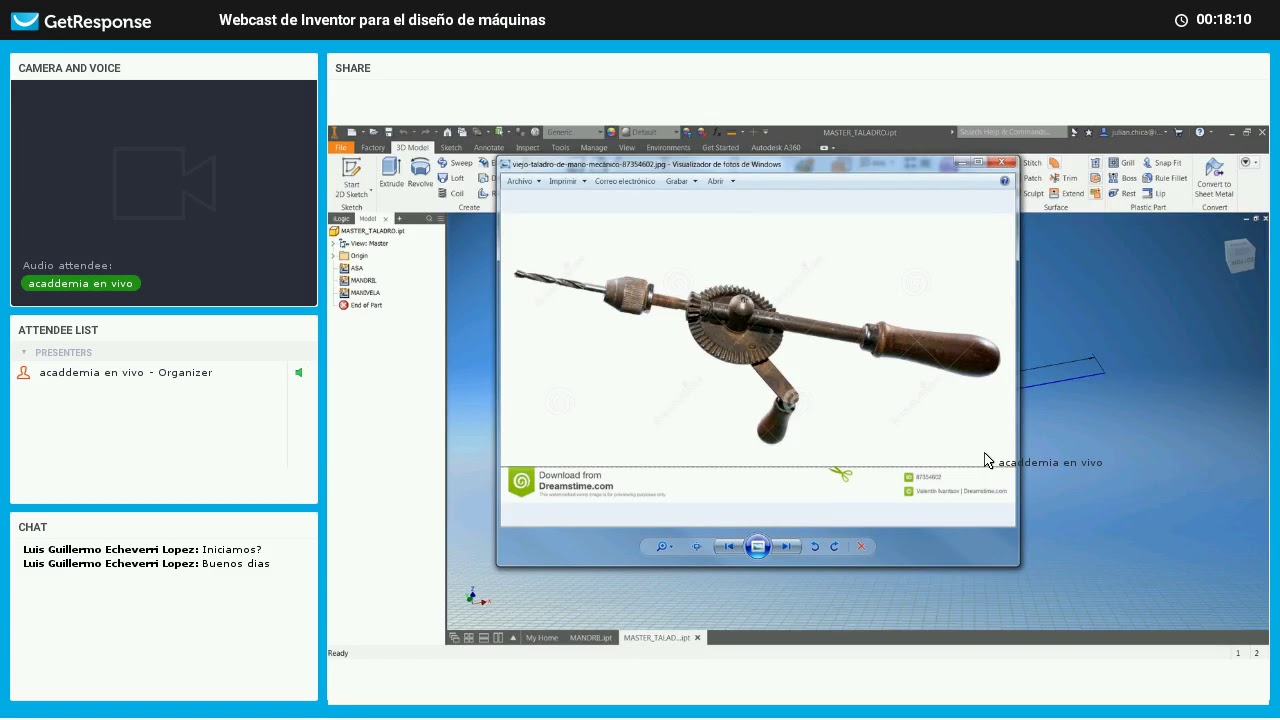Select the Boss plastic part tool
Image resolution: width=1280 pixels, height=720 pixels.
1122,178
